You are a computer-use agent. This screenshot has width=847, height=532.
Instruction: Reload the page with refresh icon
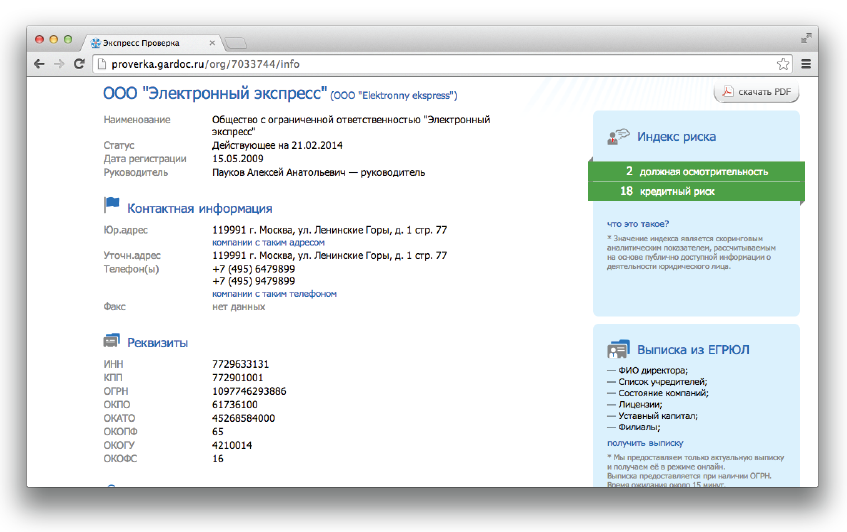pos(79,64)
